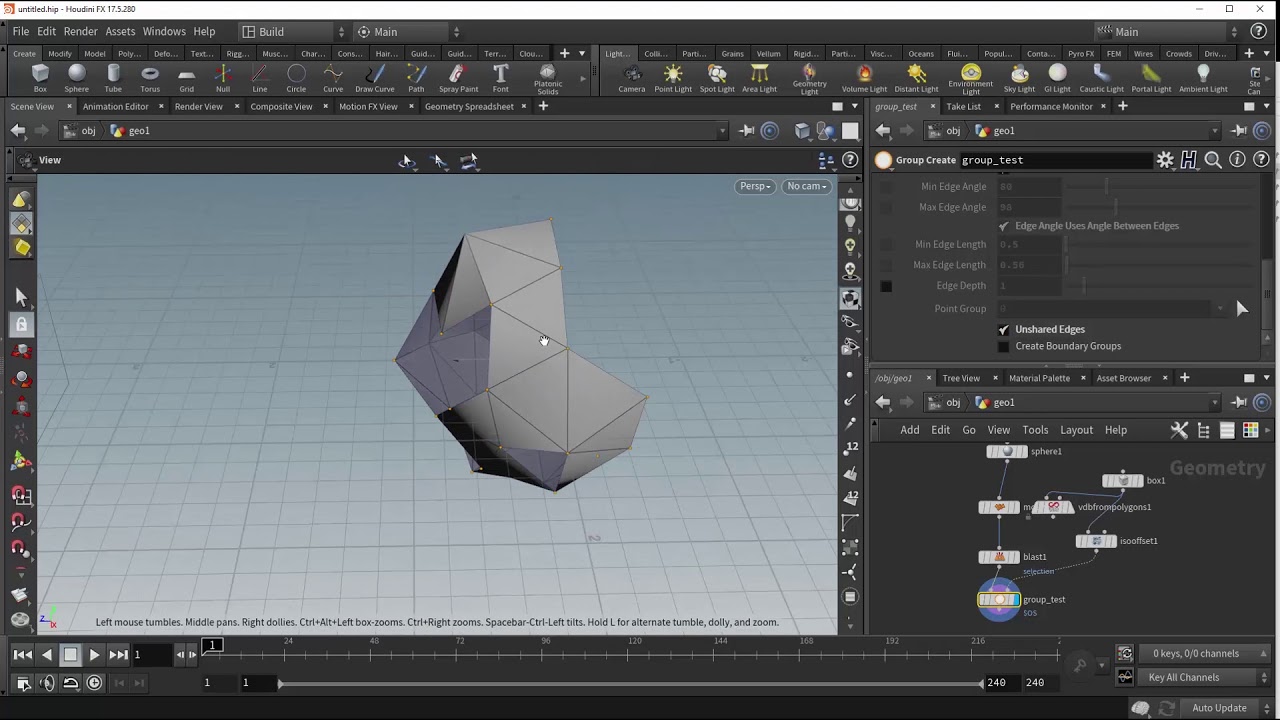
Task: Disable the Unshared Edges checkbox
Action: click(x=1003, y=329)
